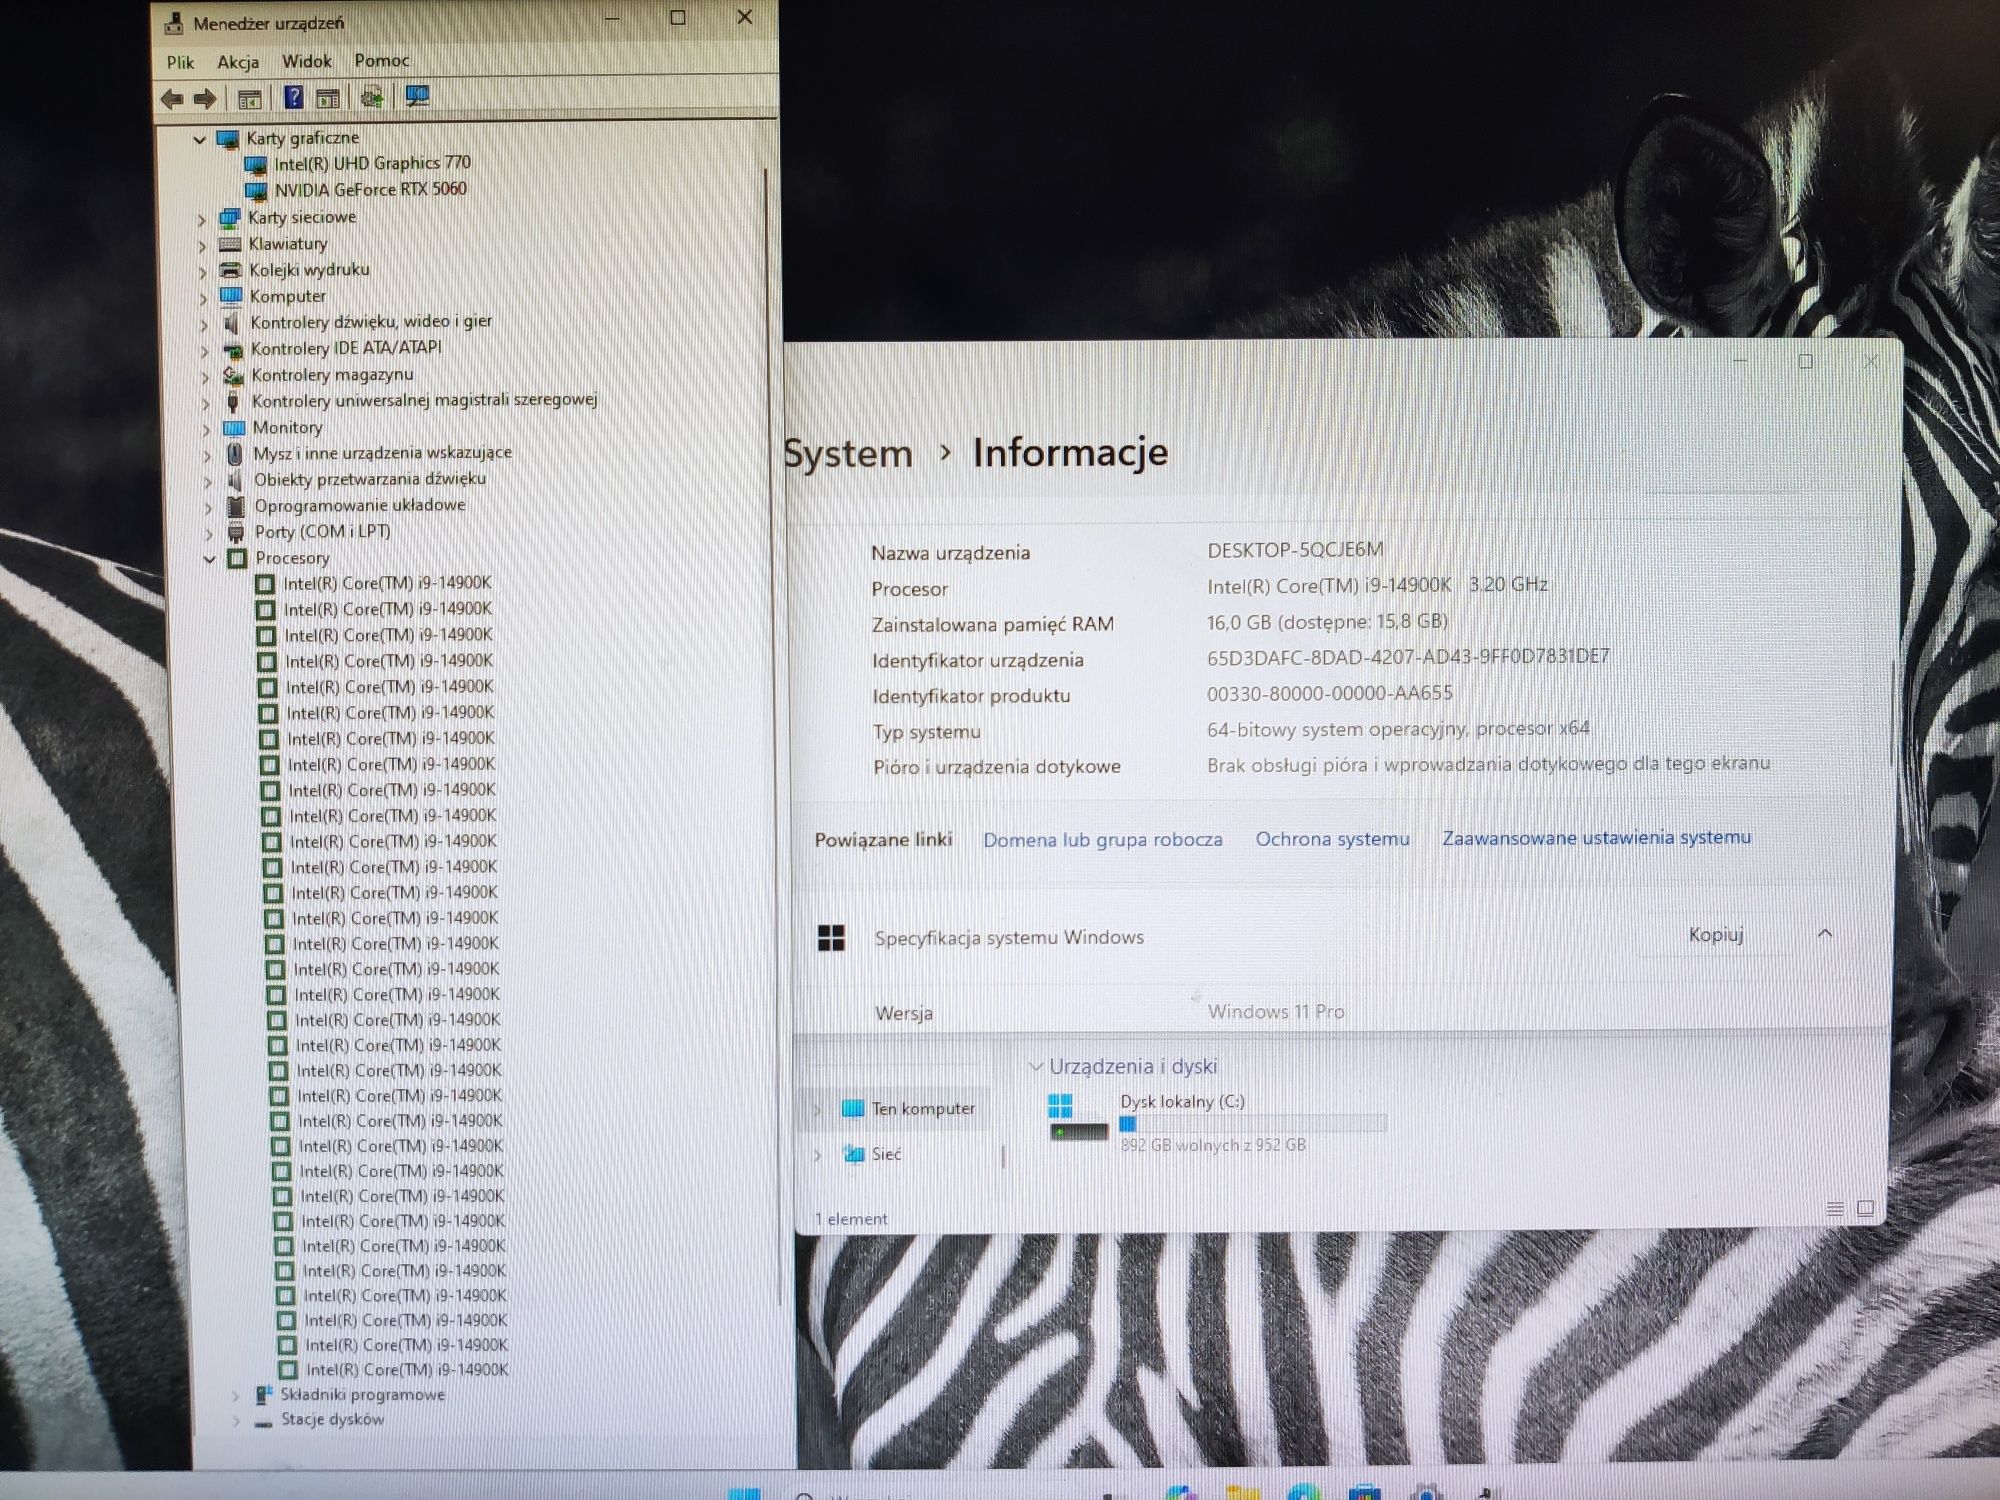Maximize the Menedżer urządzeń window

coord(678,18)
